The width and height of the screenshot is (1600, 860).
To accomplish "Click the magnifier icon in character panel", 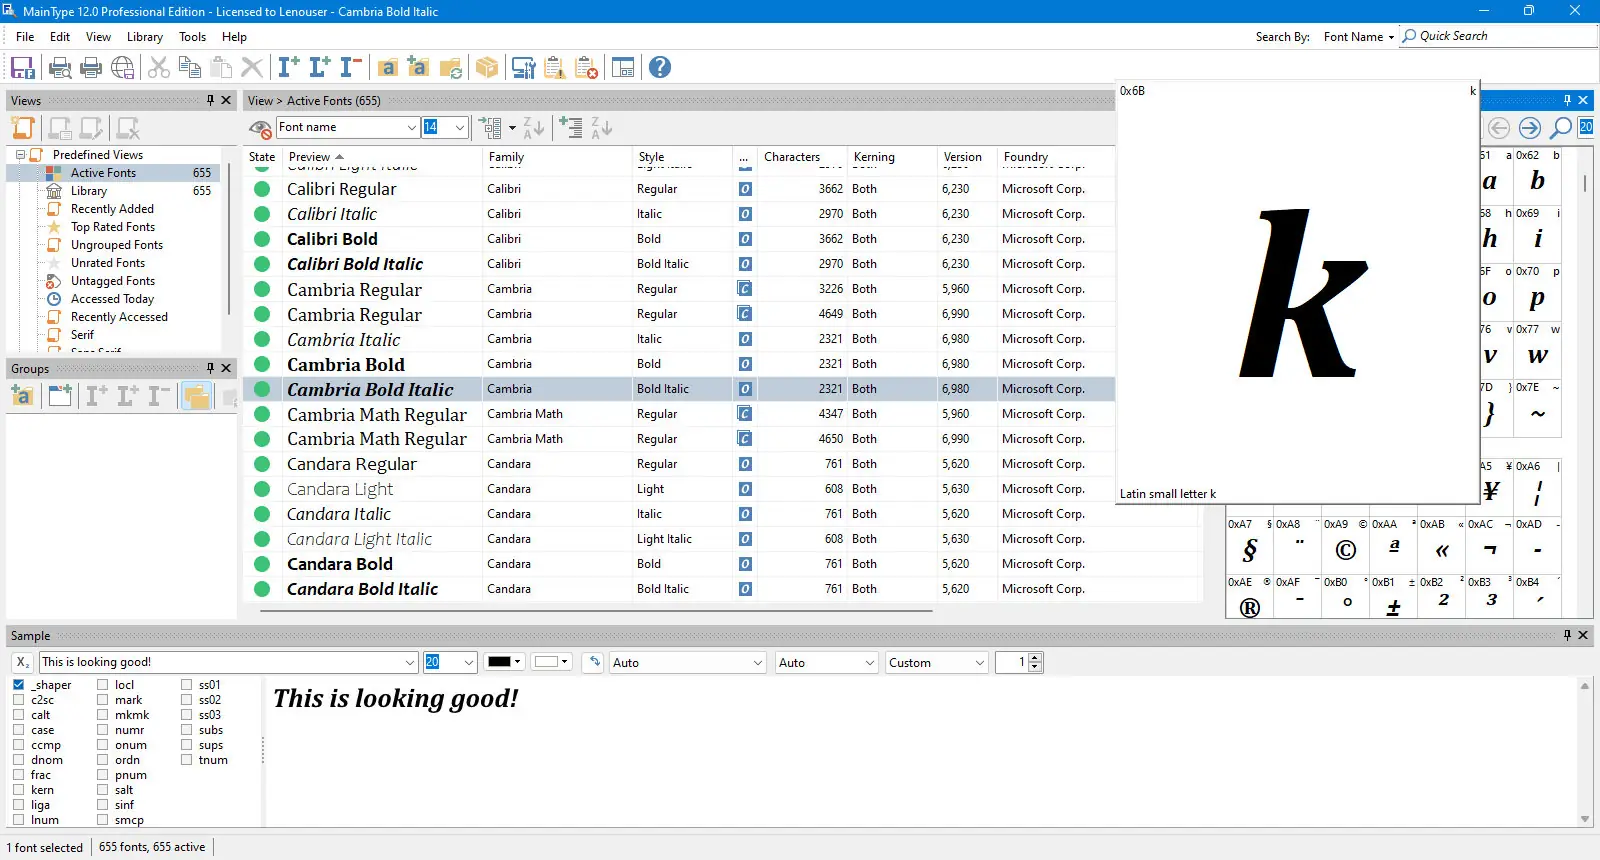I will coord(1560,128).
